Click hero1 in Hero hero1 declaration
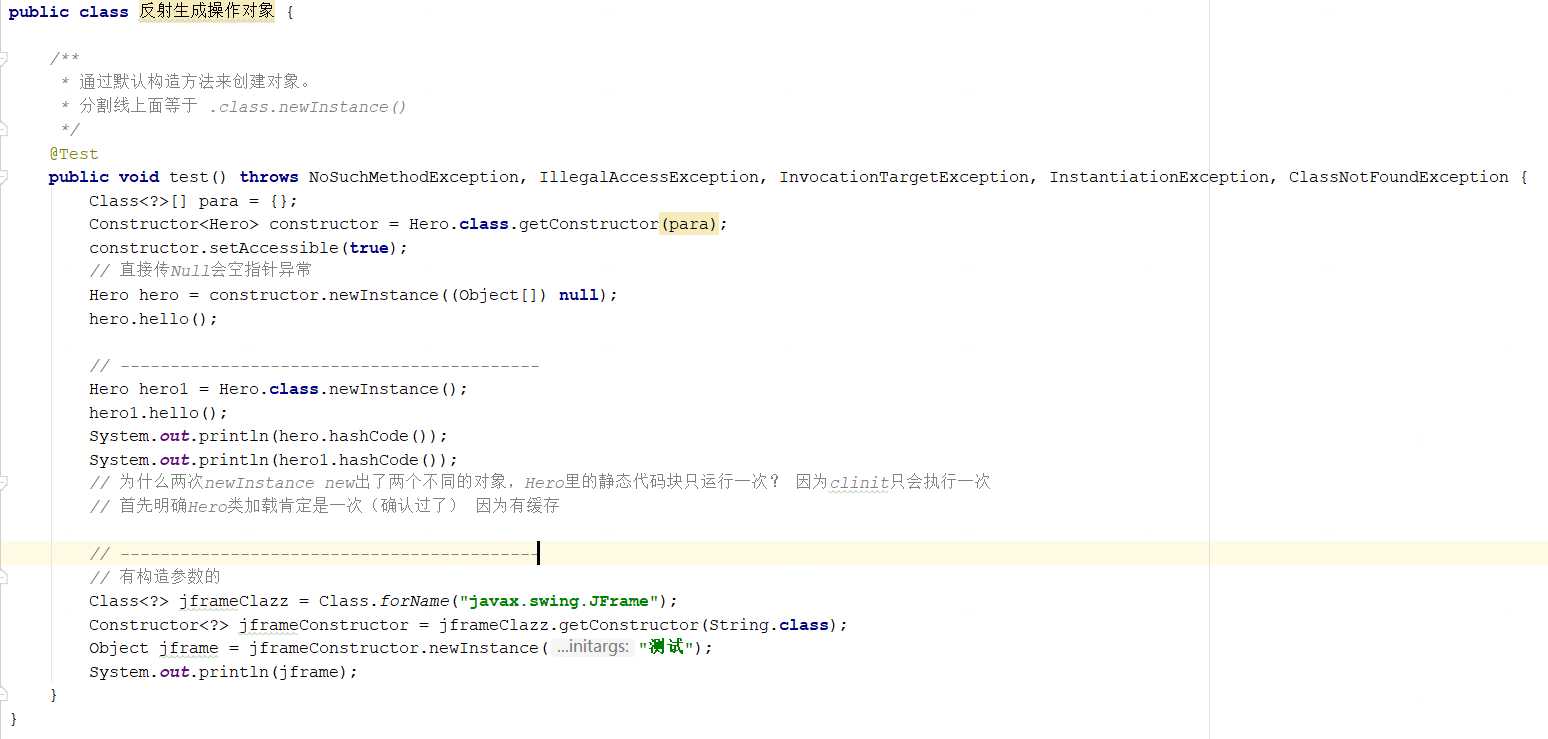This screenshot has width=1548, height=739. coord(164,389)
